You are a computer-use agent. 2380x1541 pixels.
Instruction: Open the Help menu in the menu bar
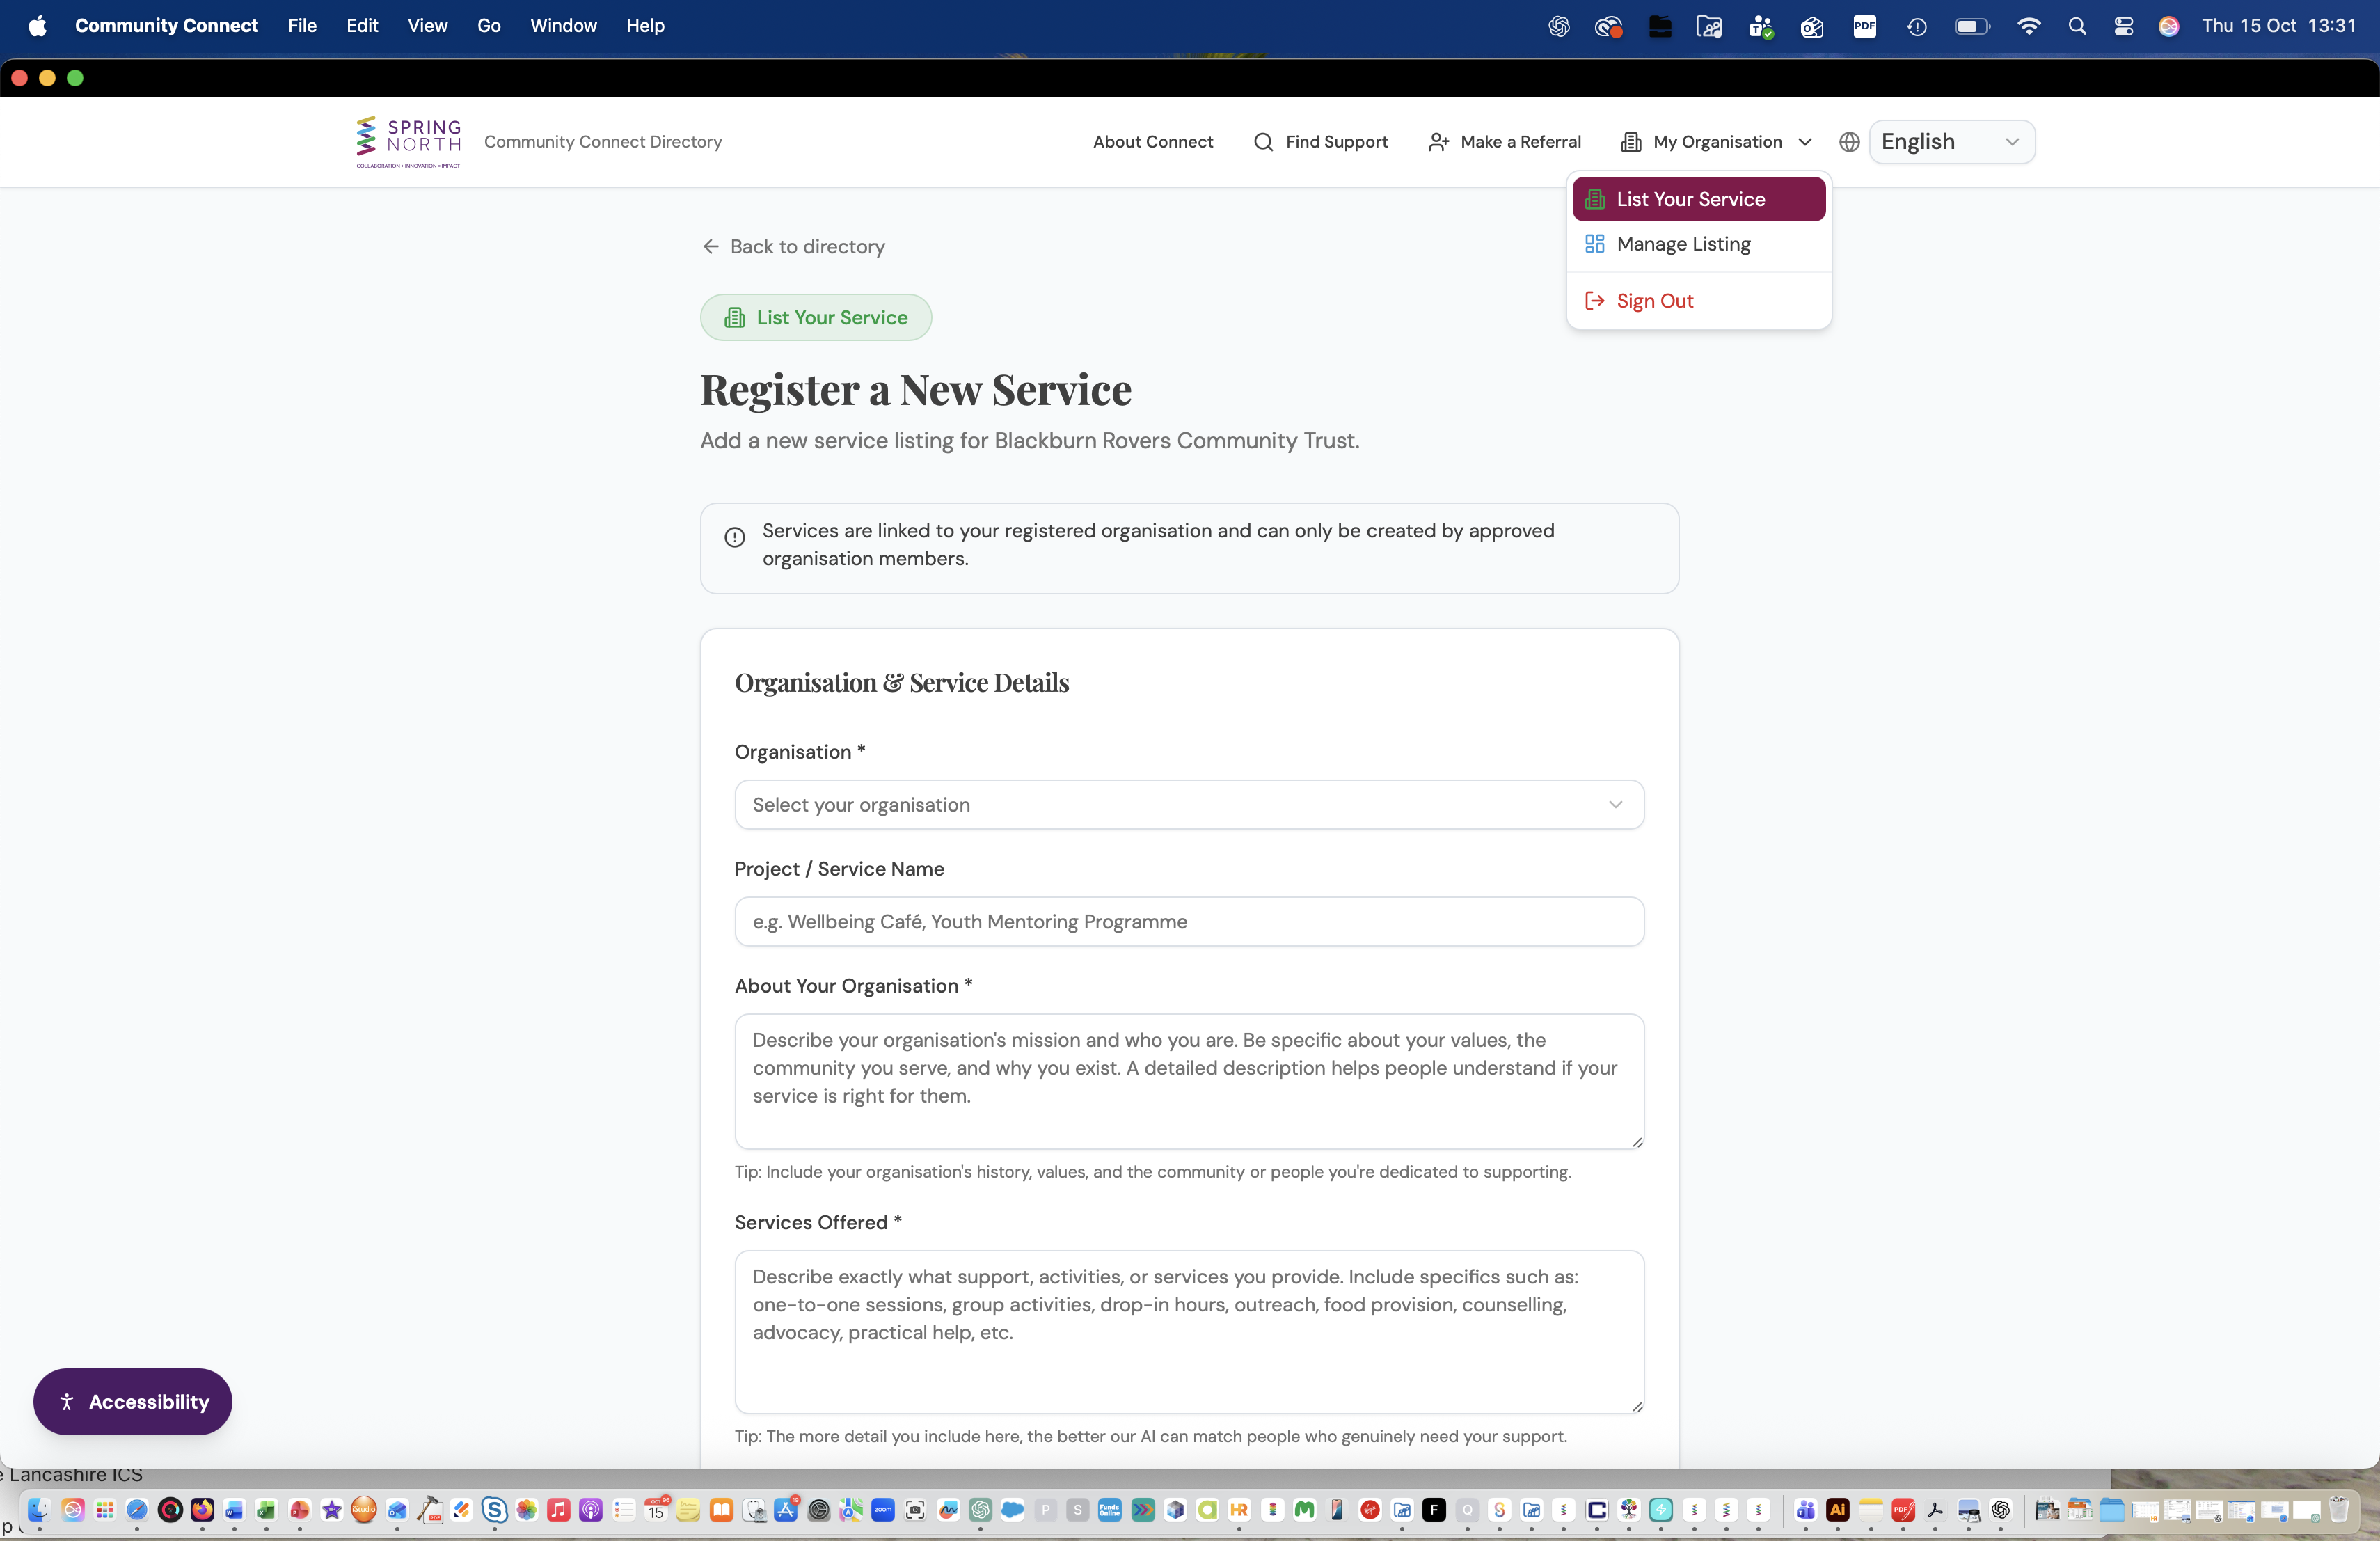pos(645,26)
